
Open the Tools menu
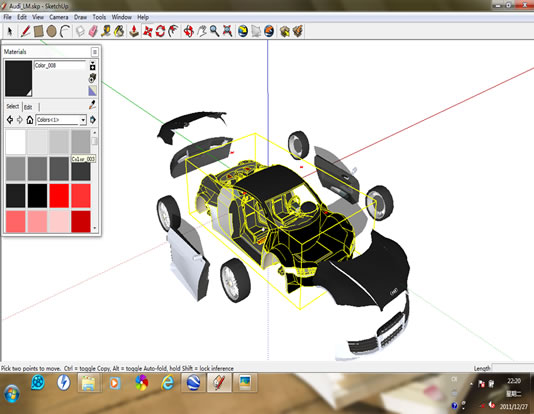coord(99,17)
